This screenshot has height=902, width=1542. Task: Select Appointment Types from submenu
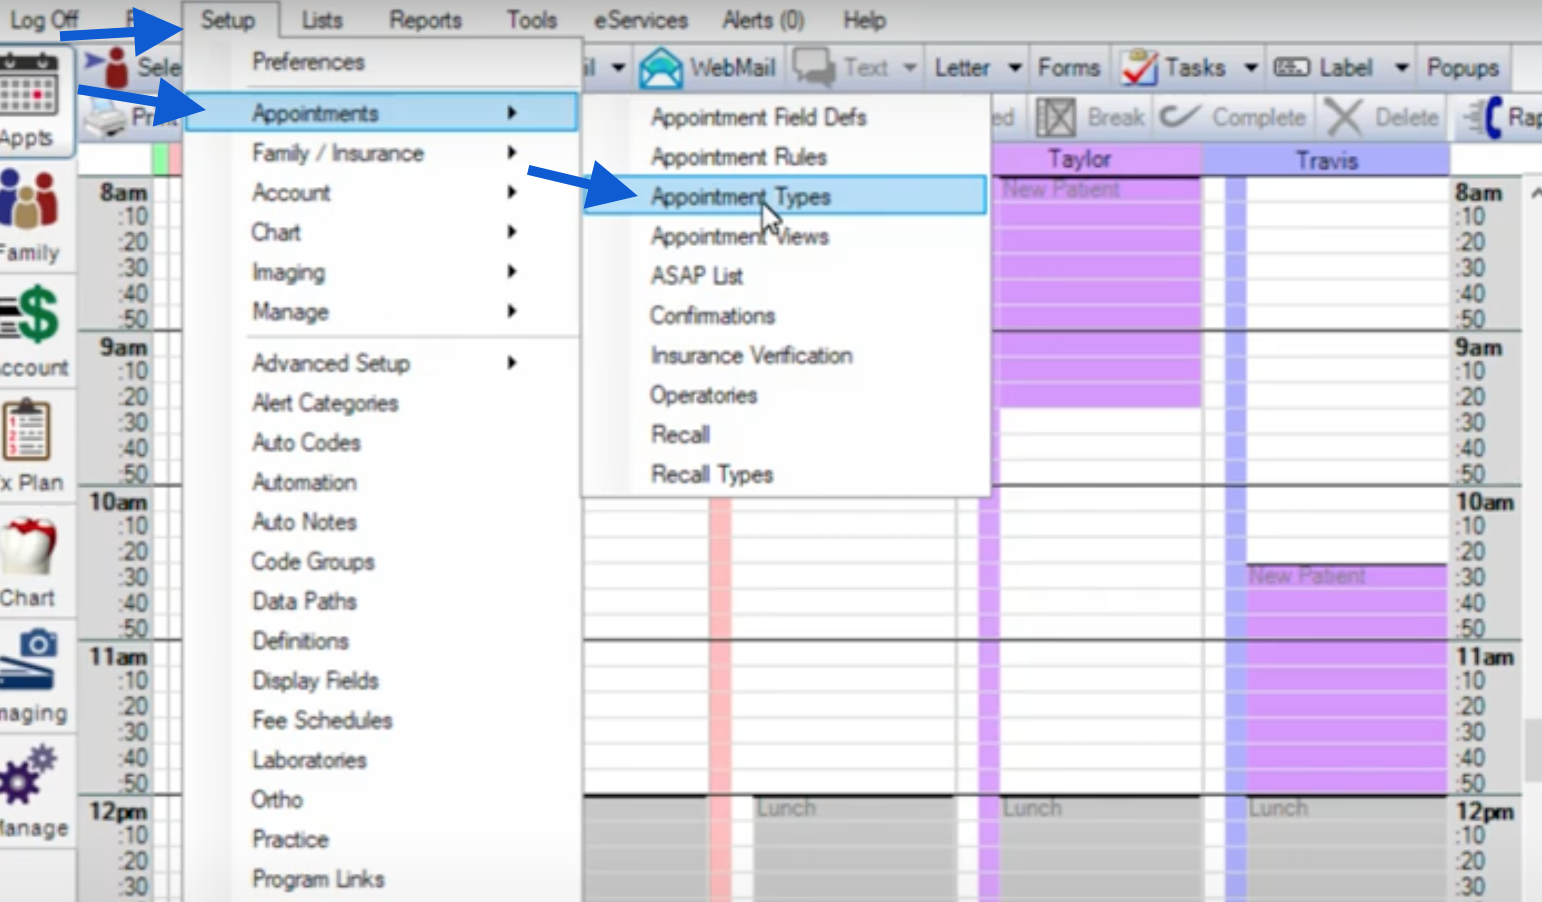(740, 197)
